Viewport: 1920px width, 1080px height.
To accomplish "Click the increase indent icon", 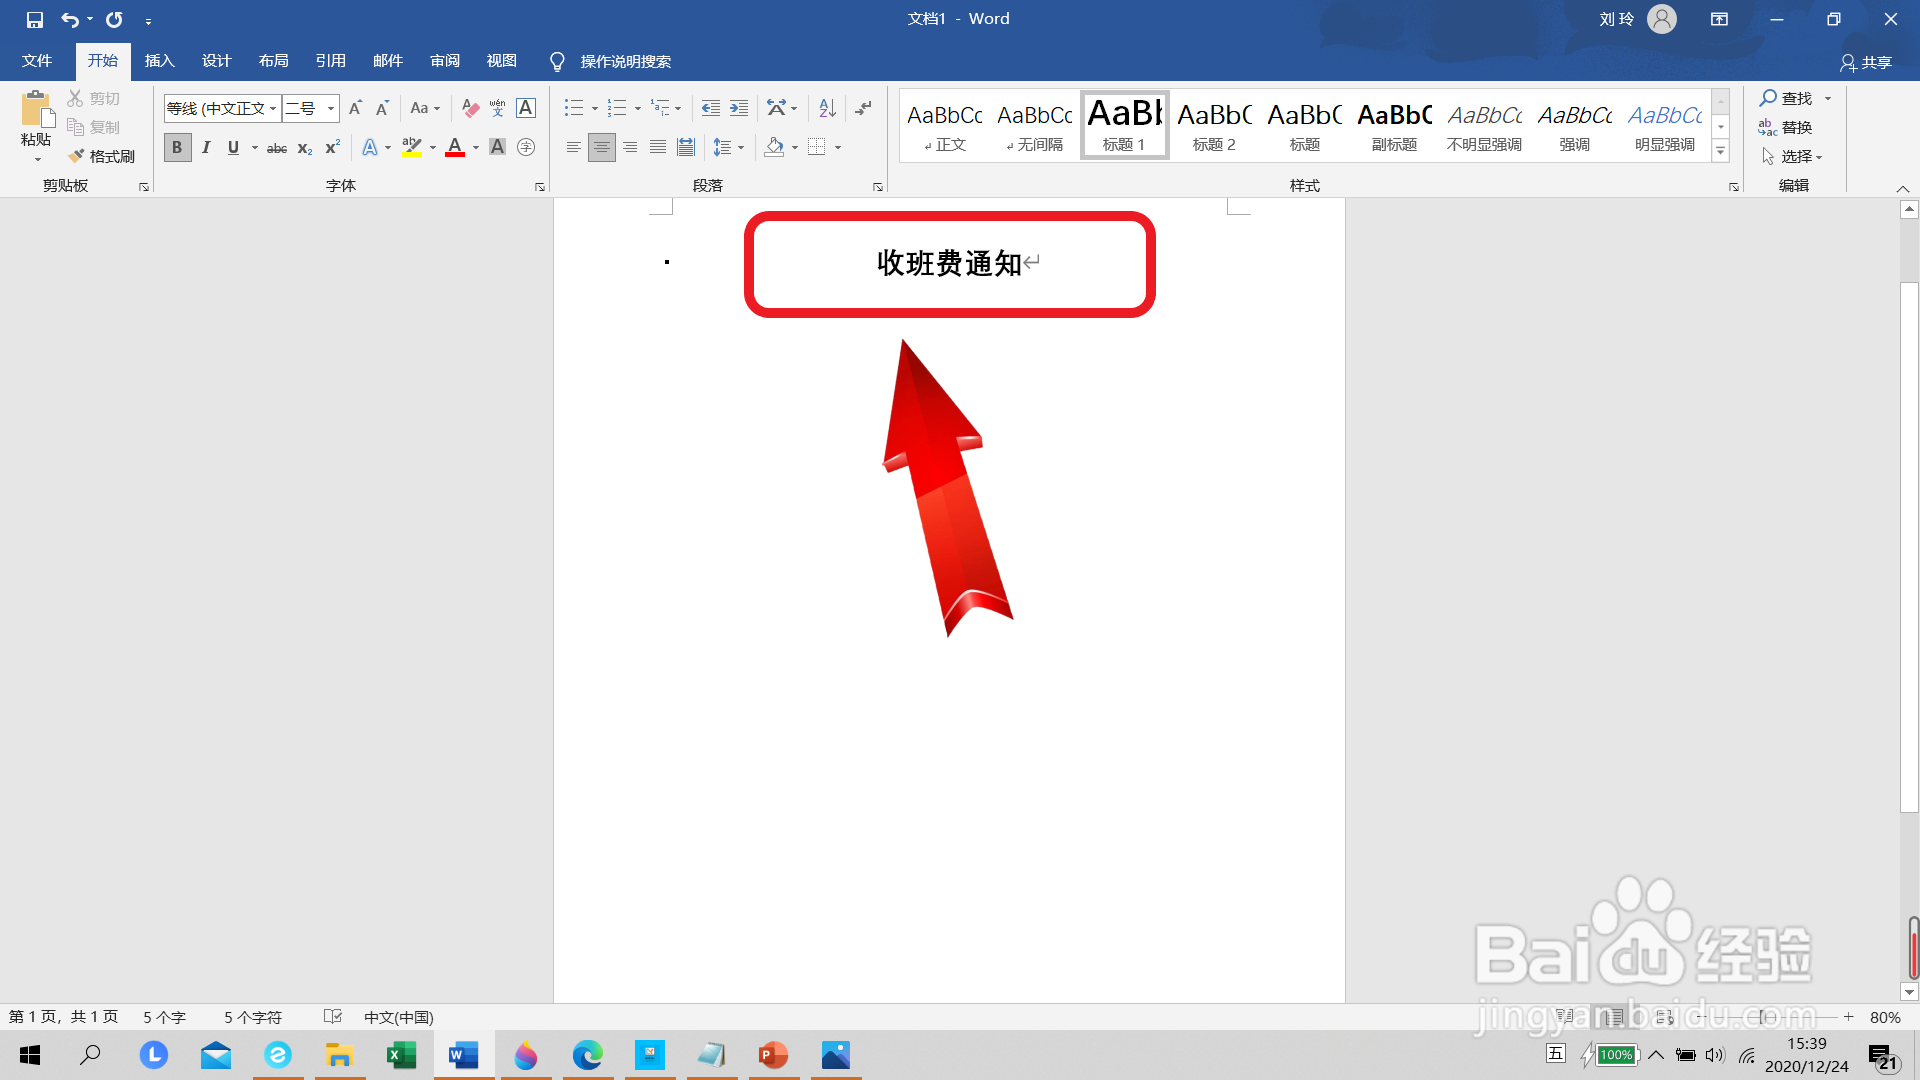I will tap(739, 108).
